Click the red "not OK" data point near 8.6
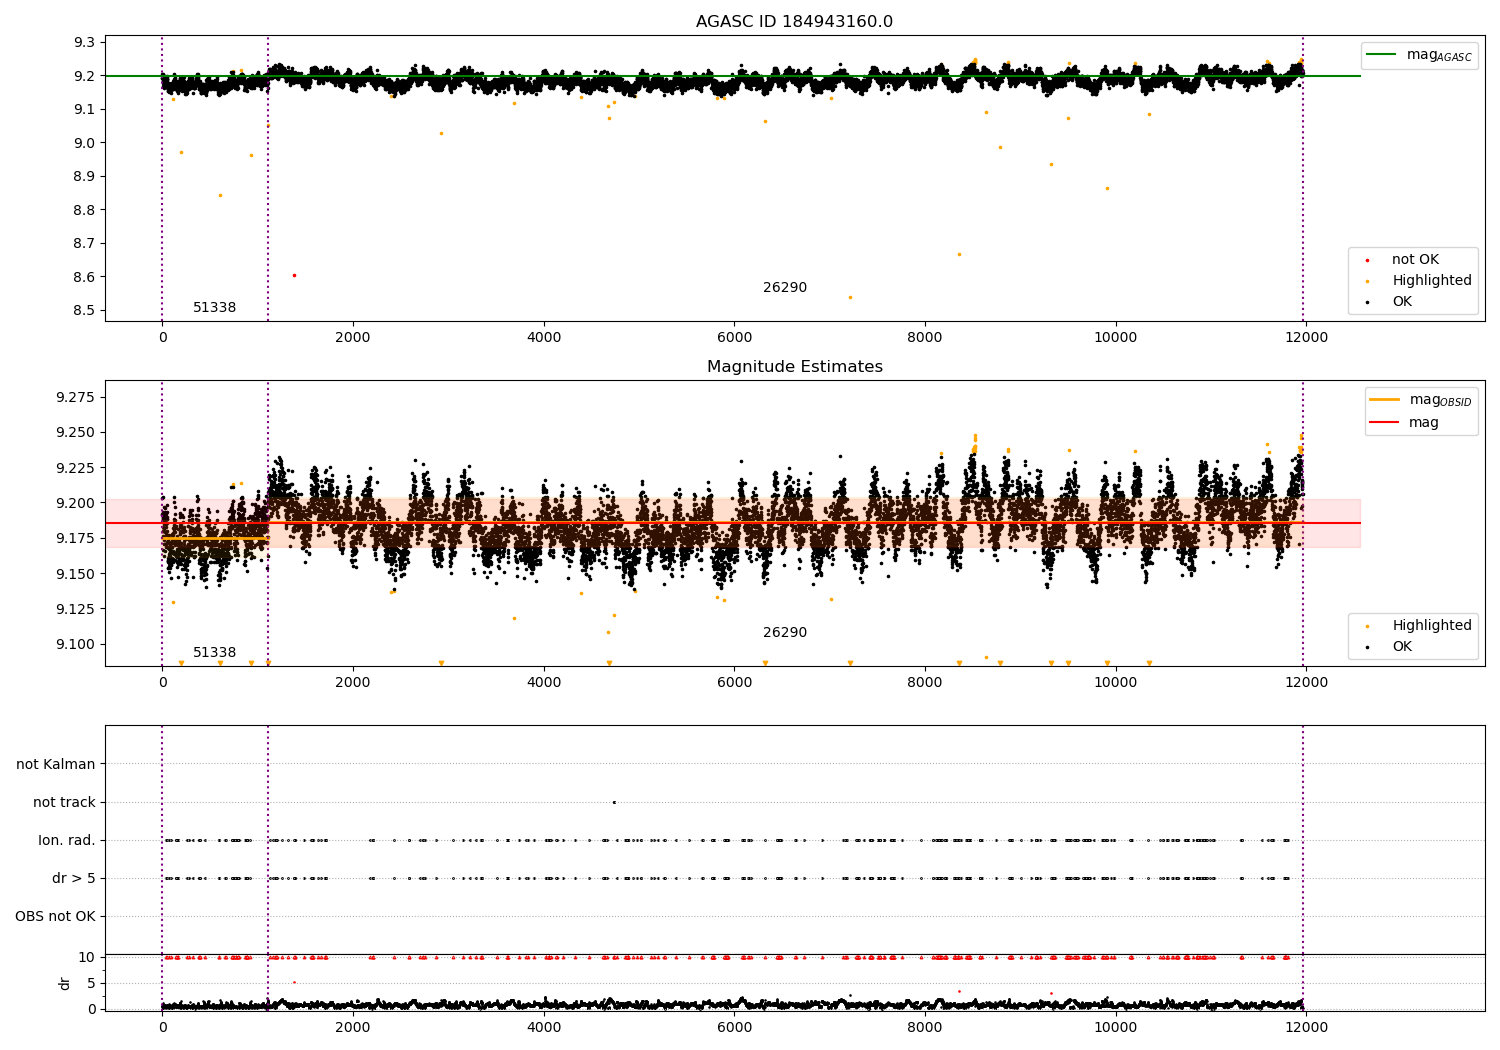 click(x=294, y=275)
